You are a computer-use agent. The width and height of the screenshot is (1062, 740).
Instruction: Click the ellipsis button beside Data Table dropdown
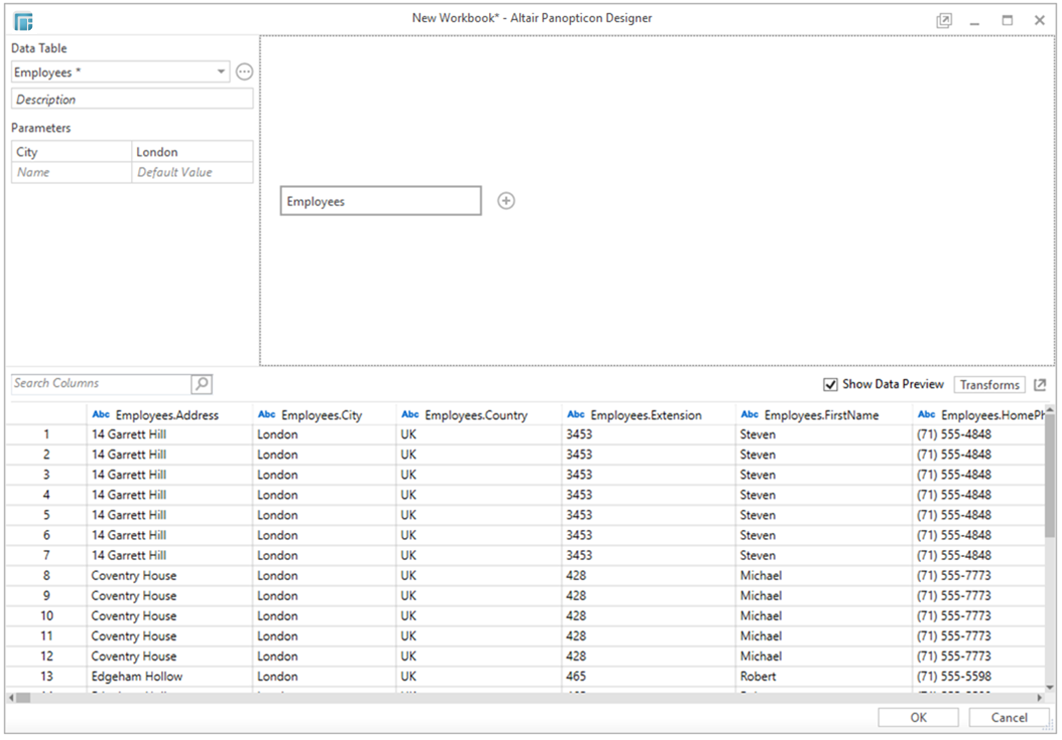244,72
